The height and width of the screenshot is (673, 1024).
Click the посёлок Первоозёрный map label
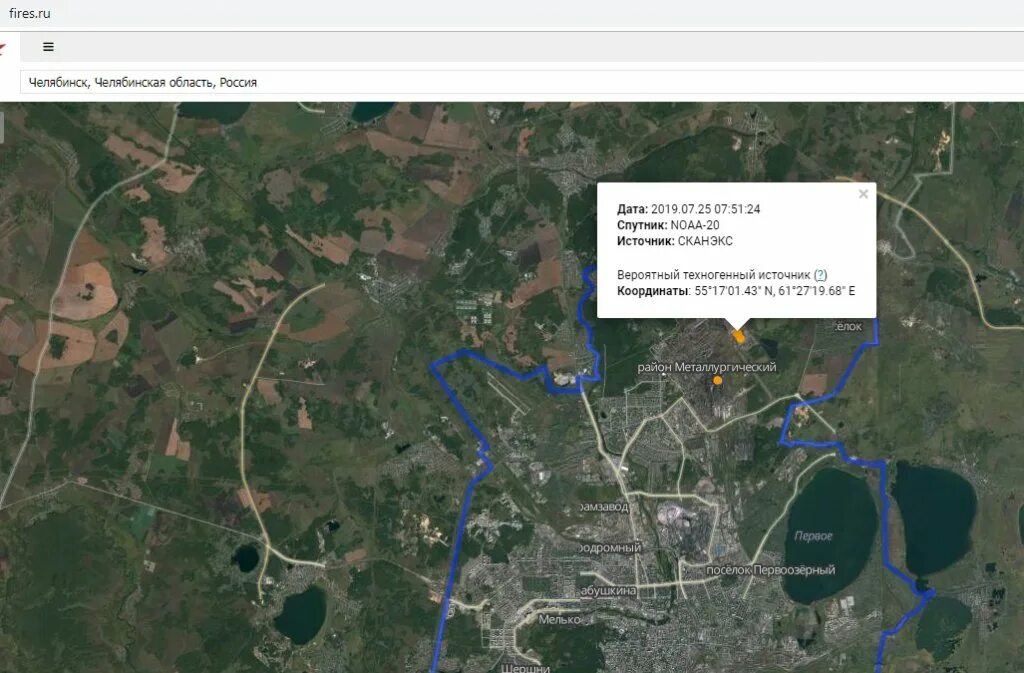[x=771, y=570]
